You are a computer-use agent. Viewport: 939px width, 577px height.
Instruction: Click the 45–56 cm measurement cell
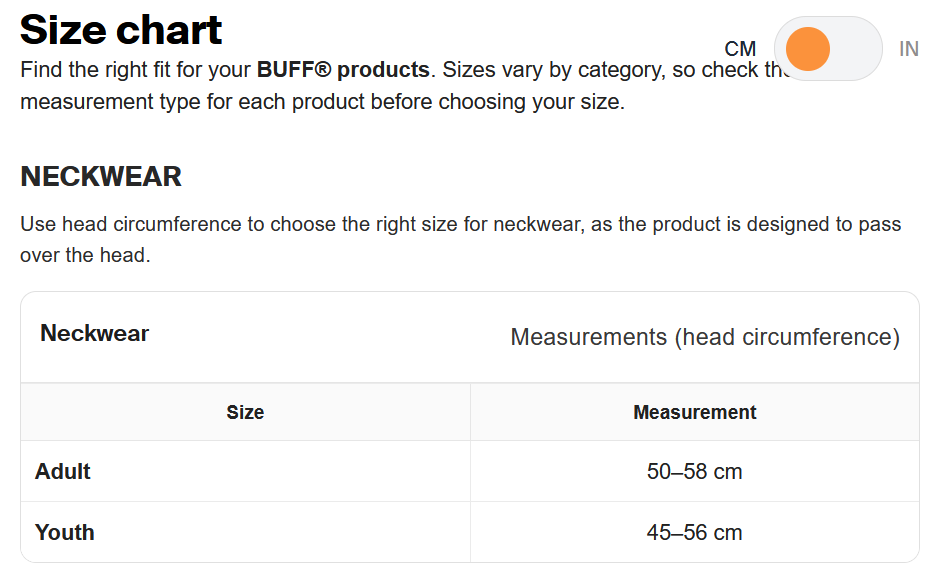click(695, 532)
